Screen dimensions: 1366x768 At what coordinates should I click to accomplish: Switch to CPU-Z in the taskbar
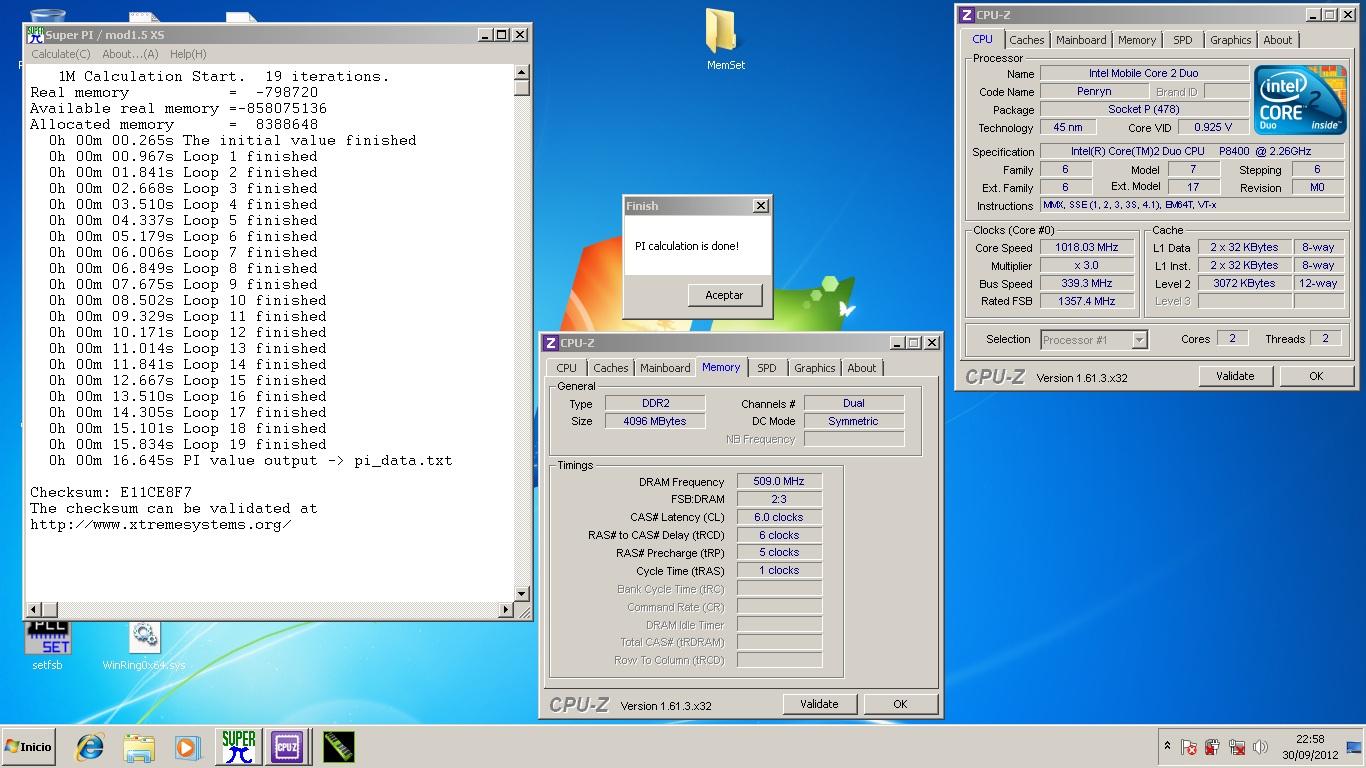tap(287, 747)
